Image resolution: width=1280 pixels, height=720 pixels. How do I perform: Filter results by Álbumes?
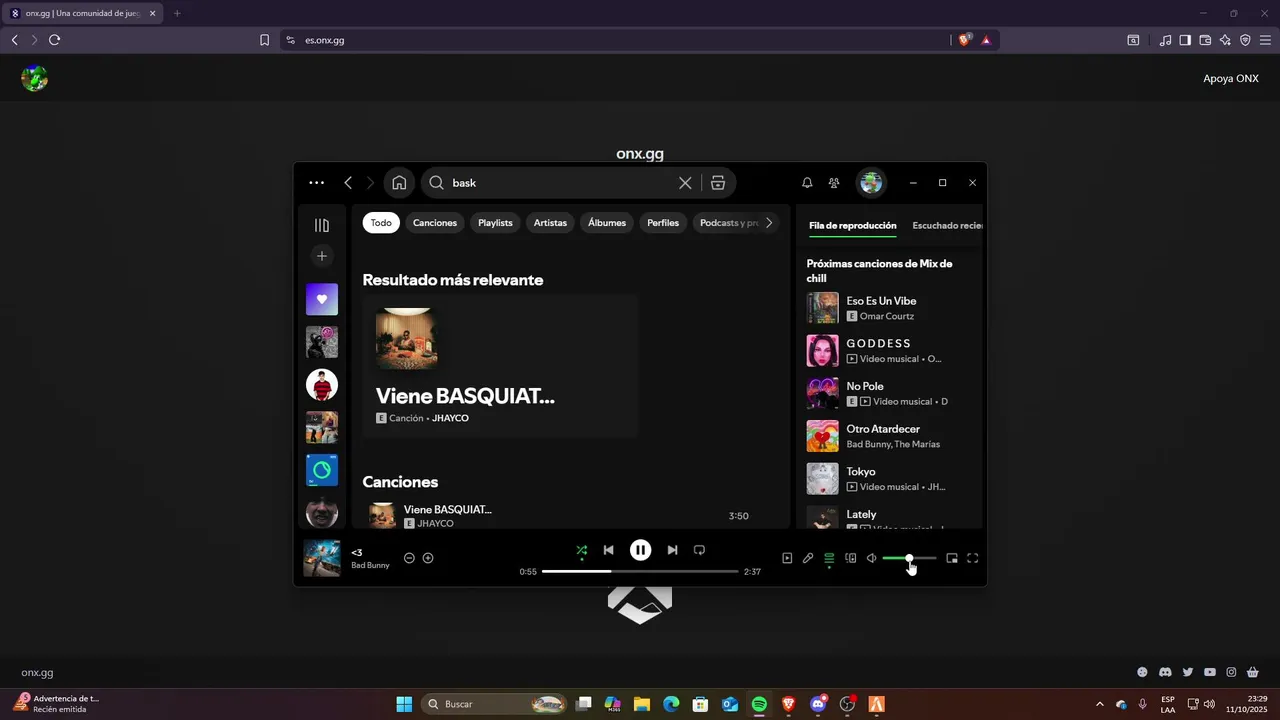(607, 223)
